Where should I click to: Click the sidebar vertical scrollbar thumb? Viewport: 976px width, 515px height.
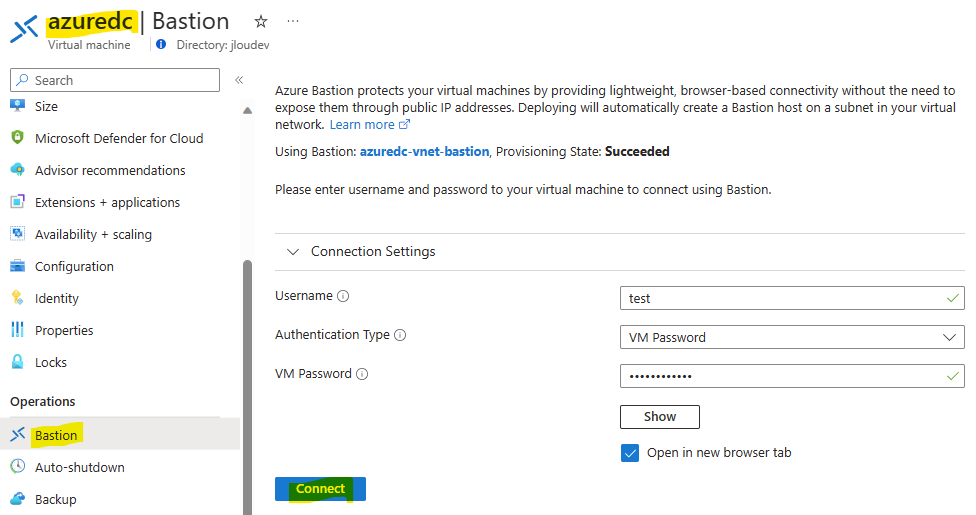tap(247, 386)
